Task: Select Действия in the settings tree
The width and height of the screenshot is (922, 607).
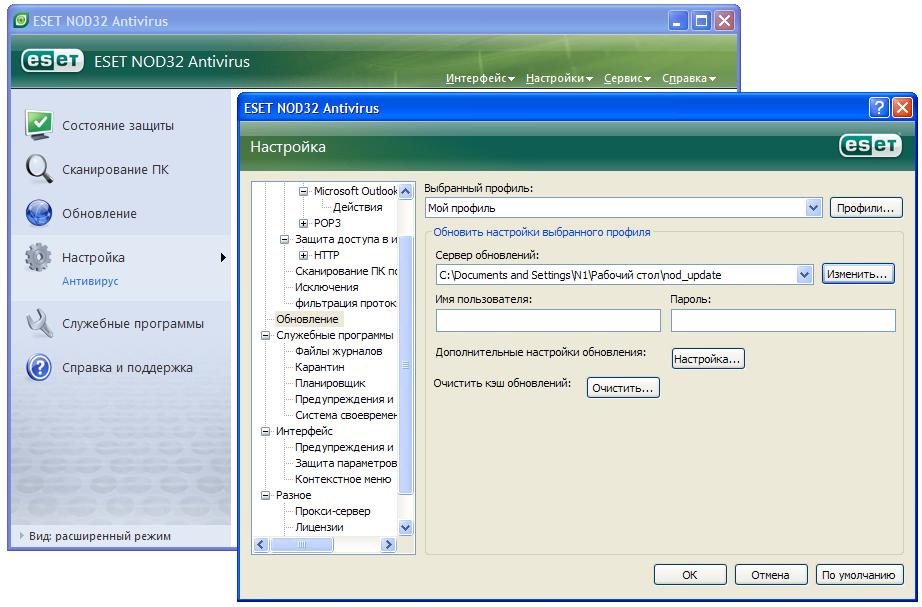Action: (x=358, y=207)
